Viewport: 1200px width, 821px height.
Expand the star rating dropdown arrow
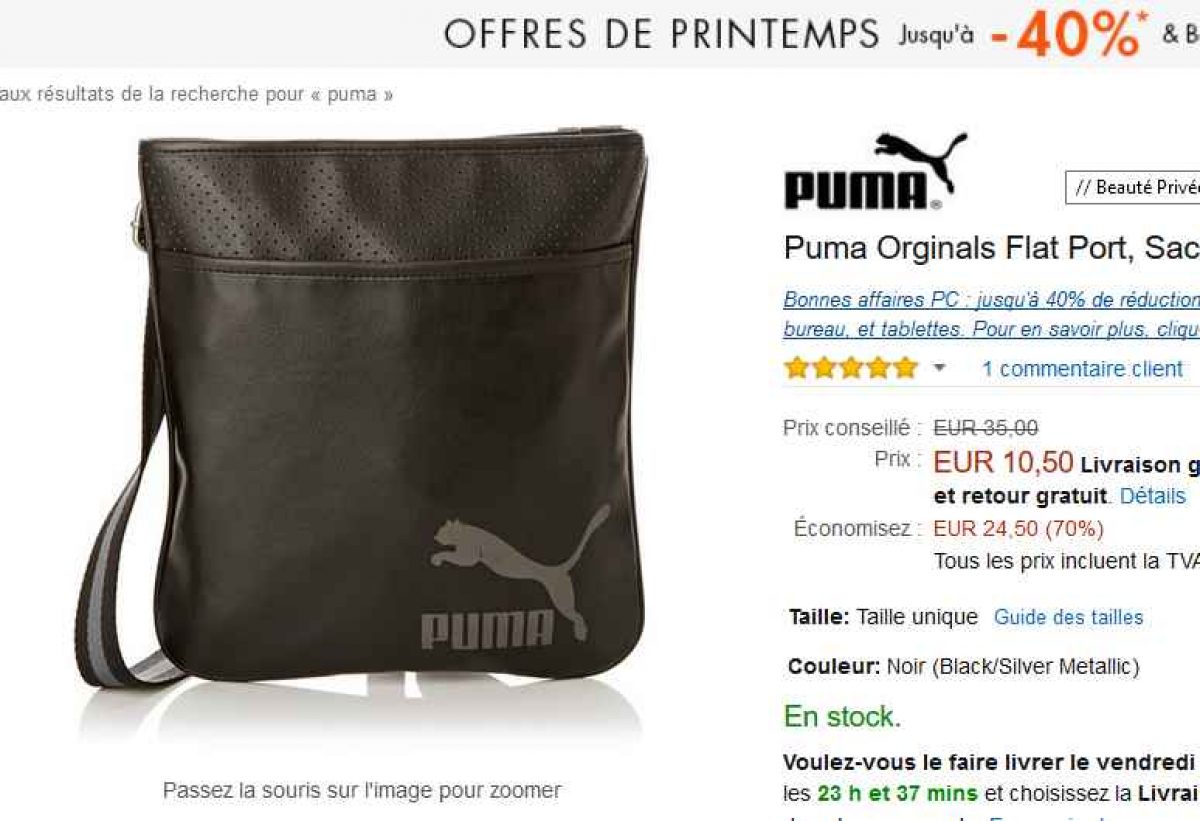tap(939, 369)
